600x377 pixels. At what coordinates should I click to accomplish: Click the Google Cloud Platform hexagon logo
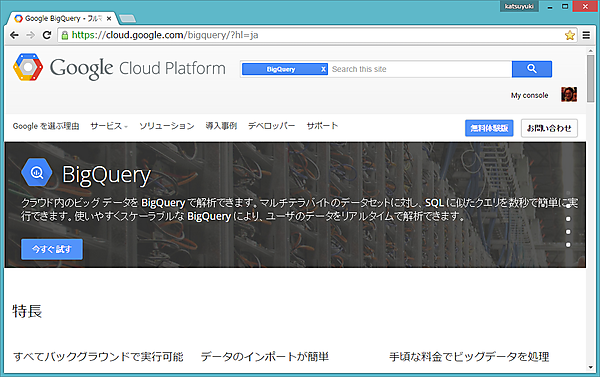point(28,67)
